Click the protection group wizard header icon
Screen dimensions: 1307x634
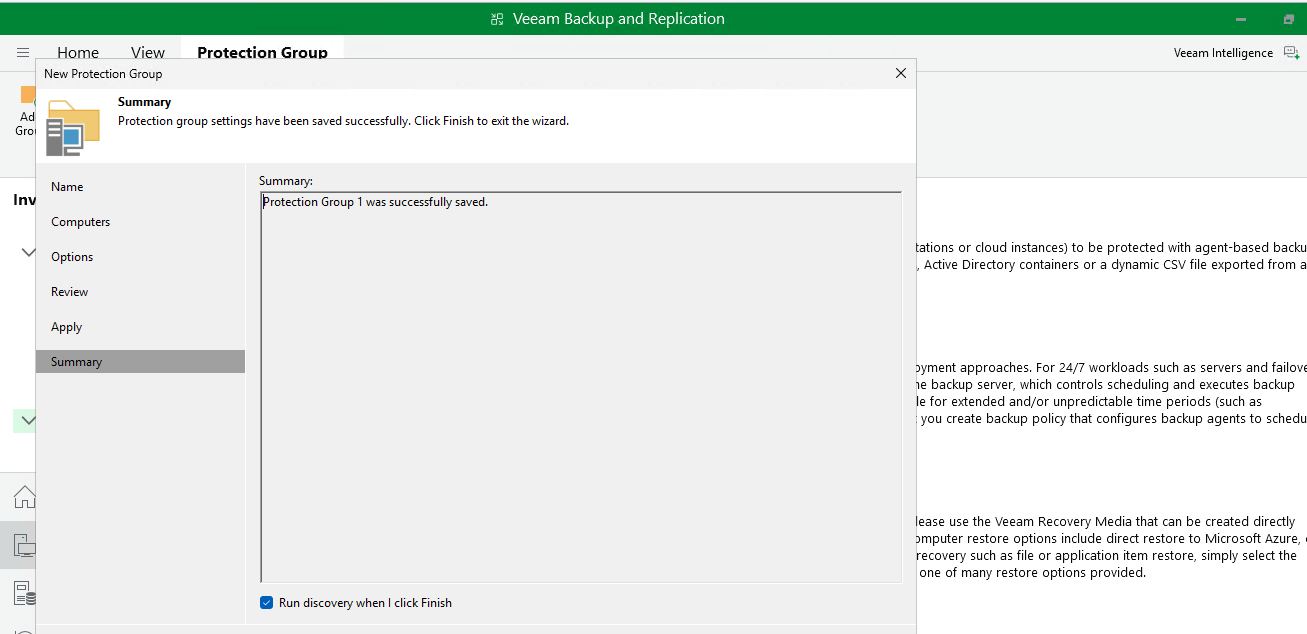73,127
